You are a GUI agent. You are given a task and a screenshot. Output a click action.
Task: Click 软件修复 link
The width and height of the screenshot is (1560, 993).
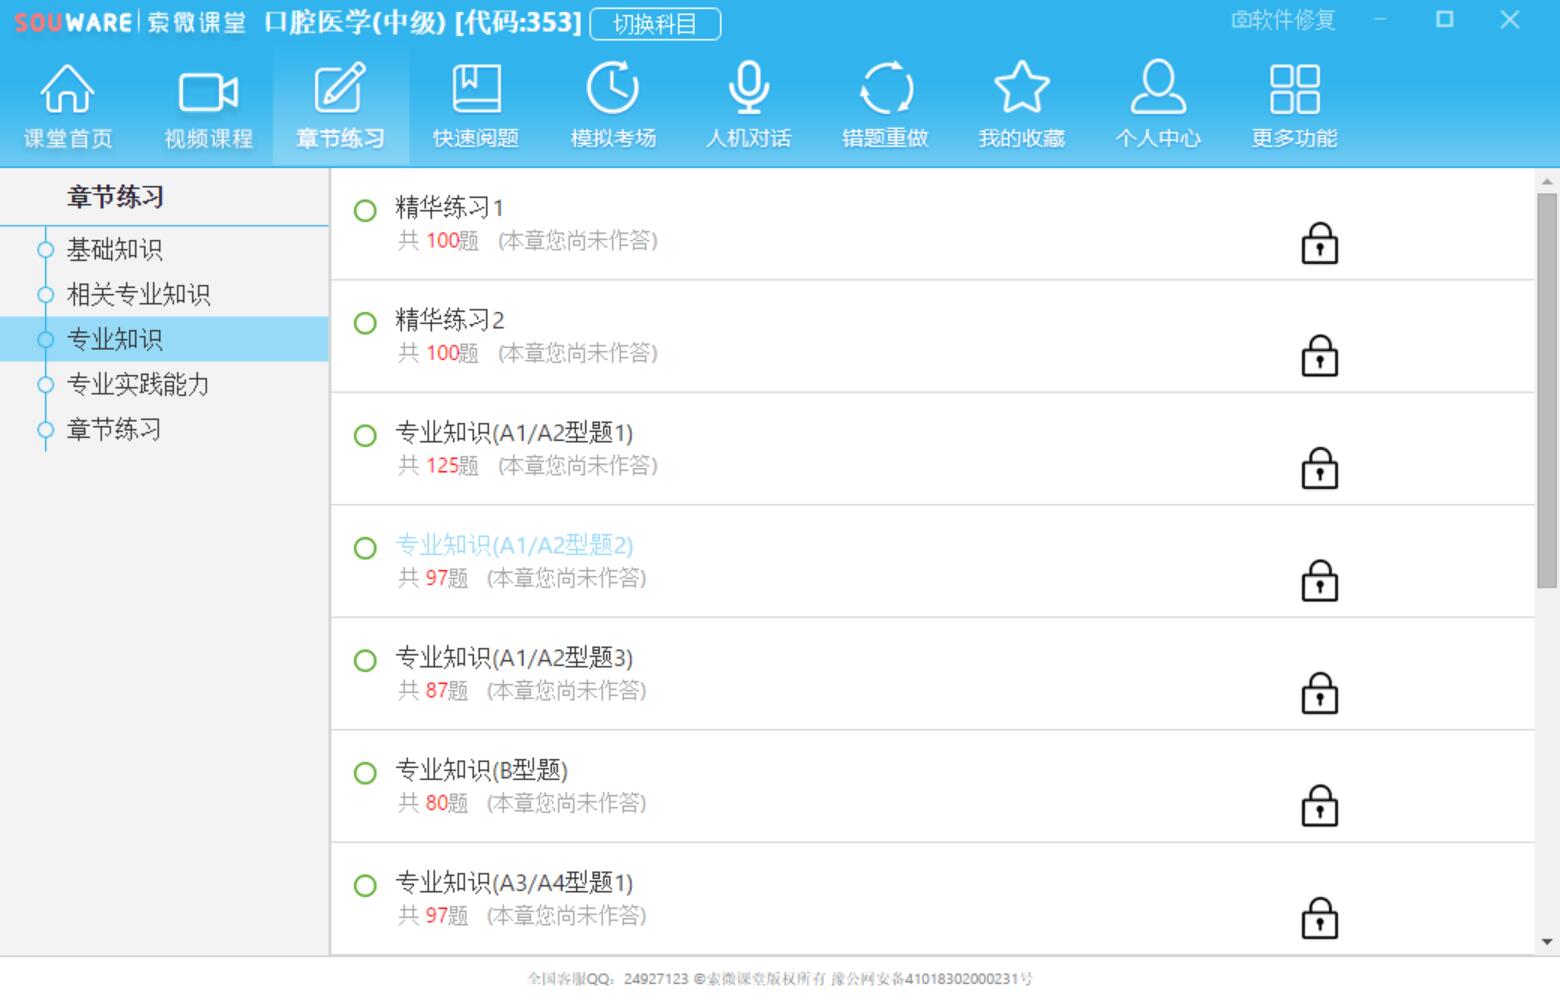[1283, 20]
